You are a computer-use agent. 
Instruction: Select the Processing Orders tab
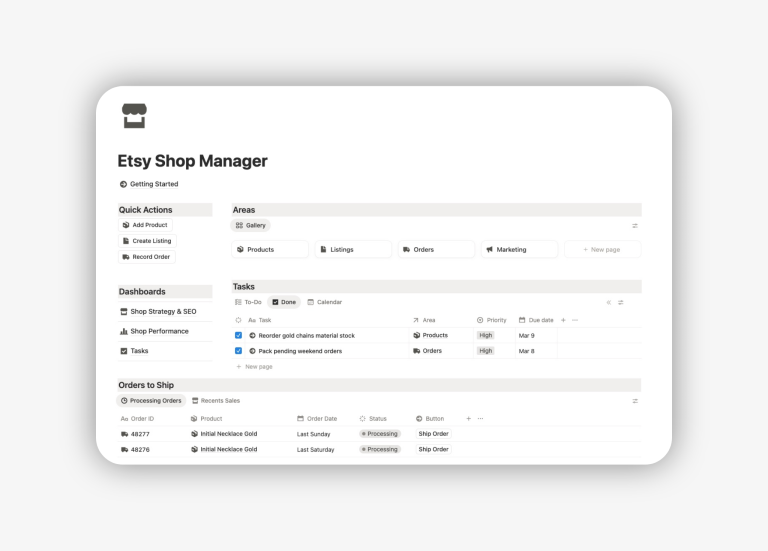151,401
